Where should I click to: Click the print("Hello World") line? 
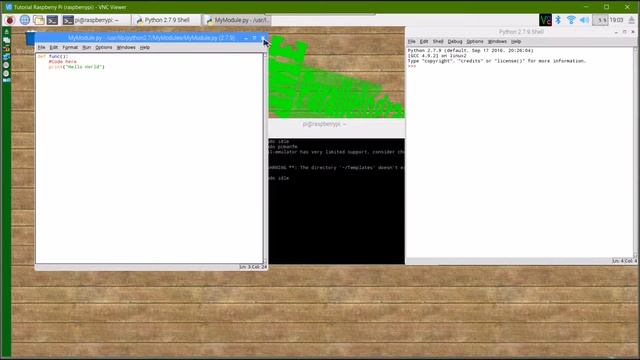(76, 67)
